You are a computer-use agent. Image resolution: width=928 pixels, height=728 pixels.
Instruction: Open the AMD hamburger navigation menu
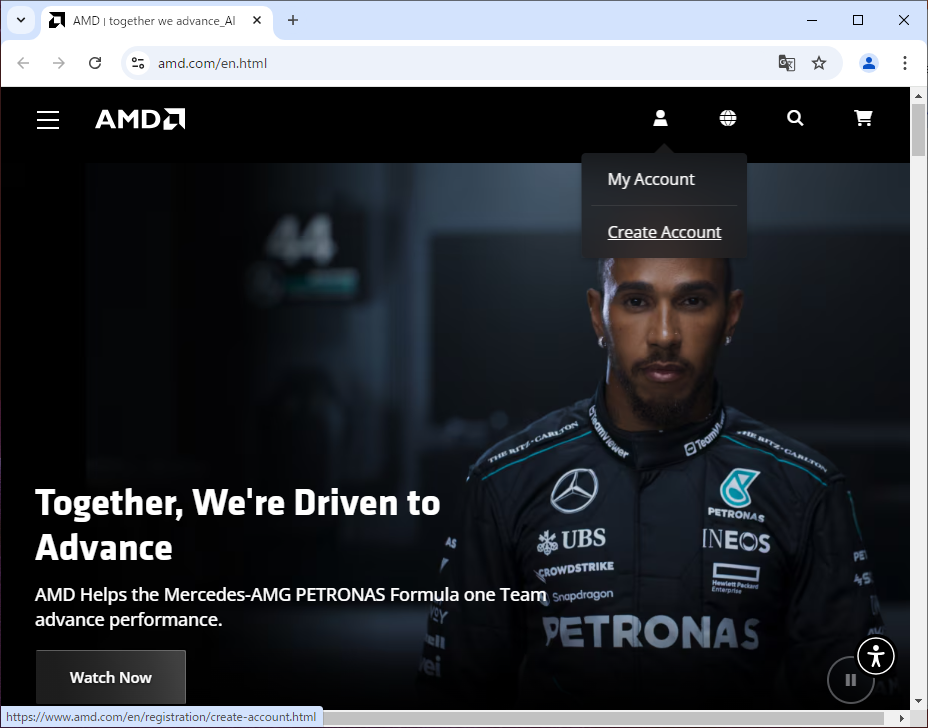click(x=48, y=120)
